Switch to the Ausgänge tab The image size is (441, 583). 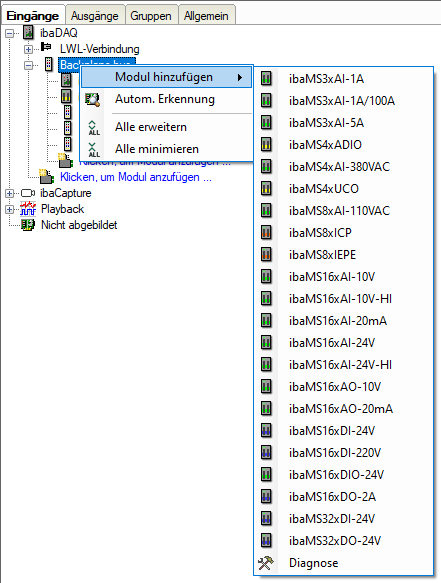pos(94,16)
